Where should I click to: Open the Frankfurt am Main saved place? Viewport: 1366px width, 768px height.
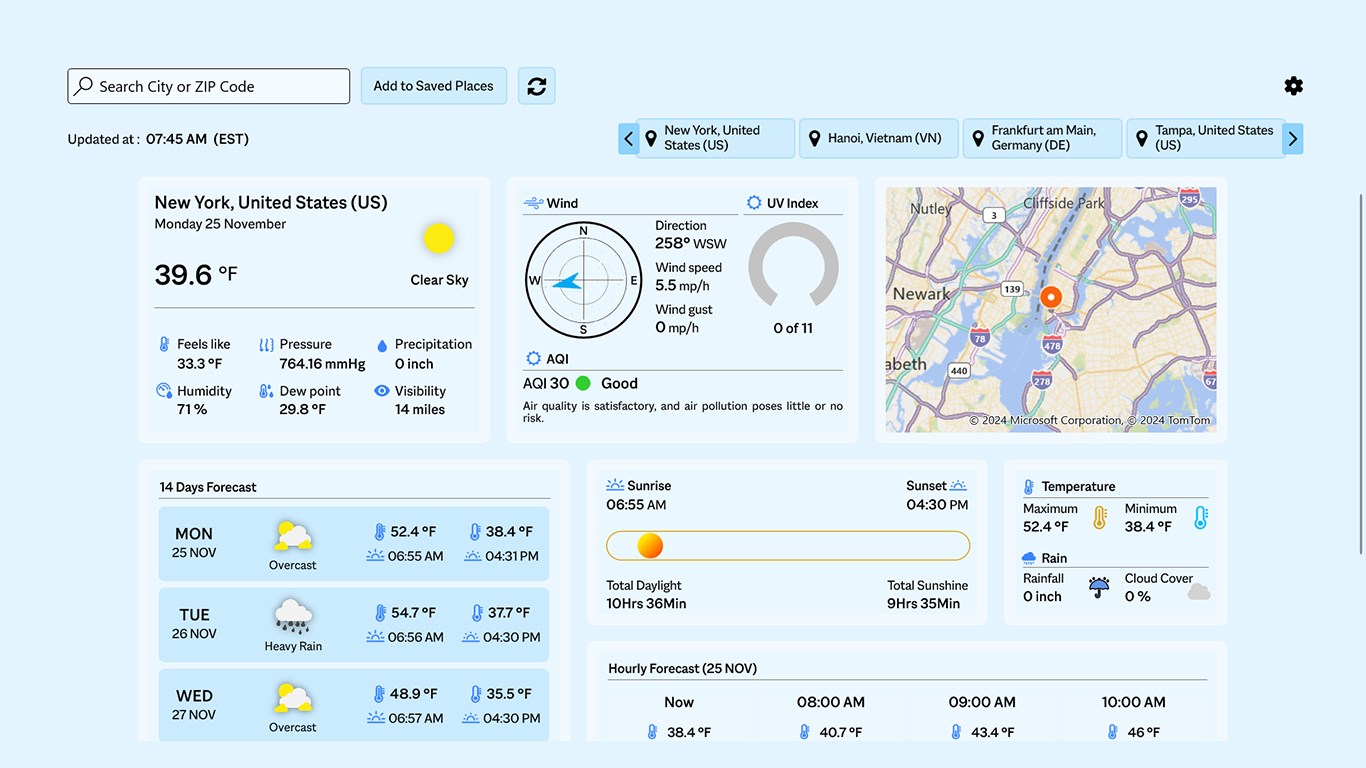pyautogui.click(x=1042, y=138)
